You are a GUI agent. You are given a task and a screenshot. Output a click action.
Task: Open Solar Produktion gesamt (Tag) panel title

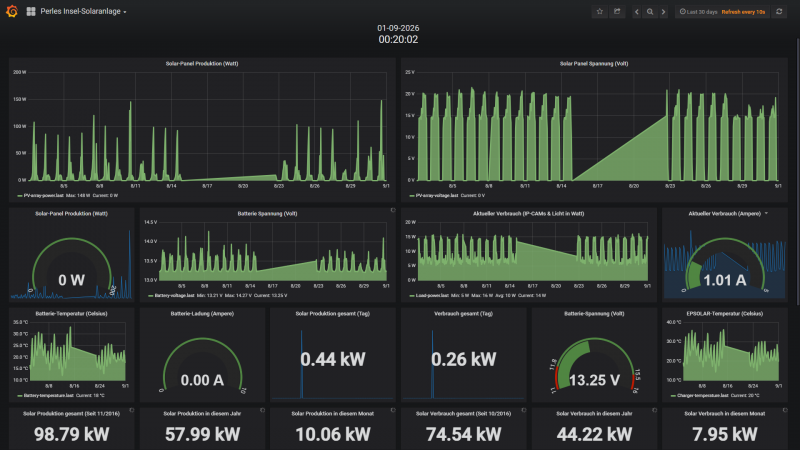point(333,314)
